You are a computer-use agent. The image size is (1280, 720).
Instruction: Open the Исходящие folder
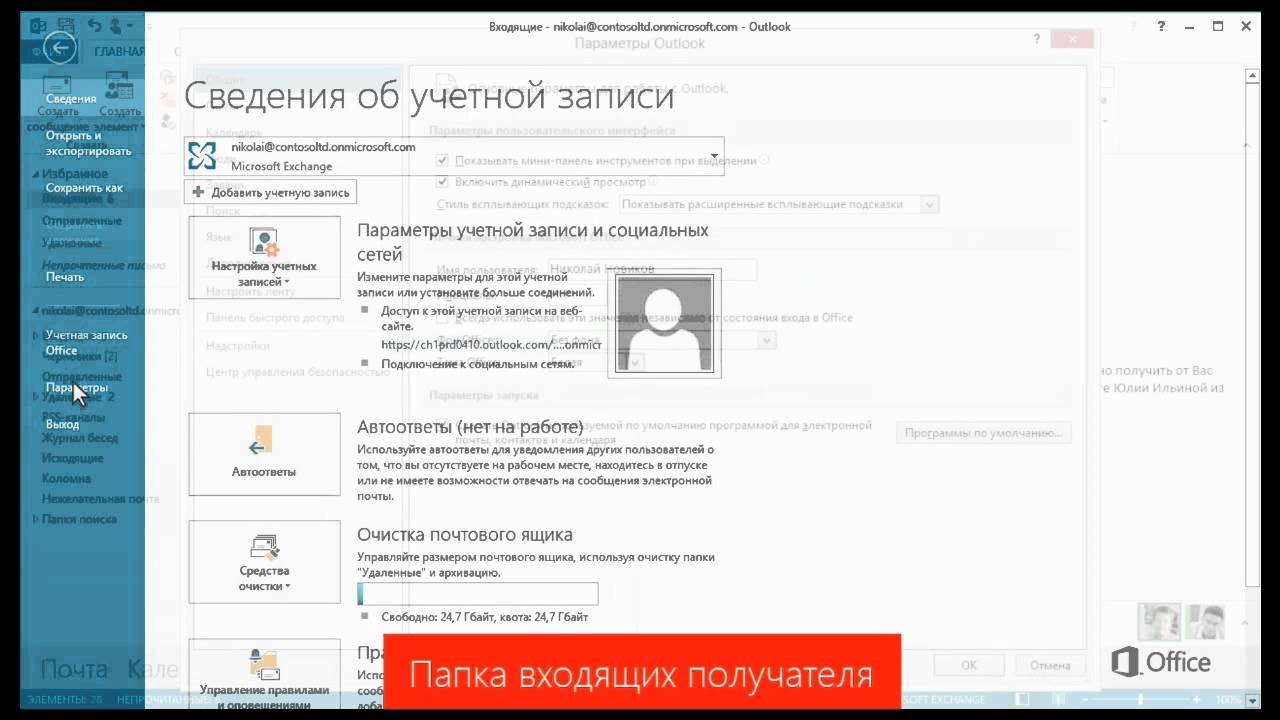click(72, 458)
